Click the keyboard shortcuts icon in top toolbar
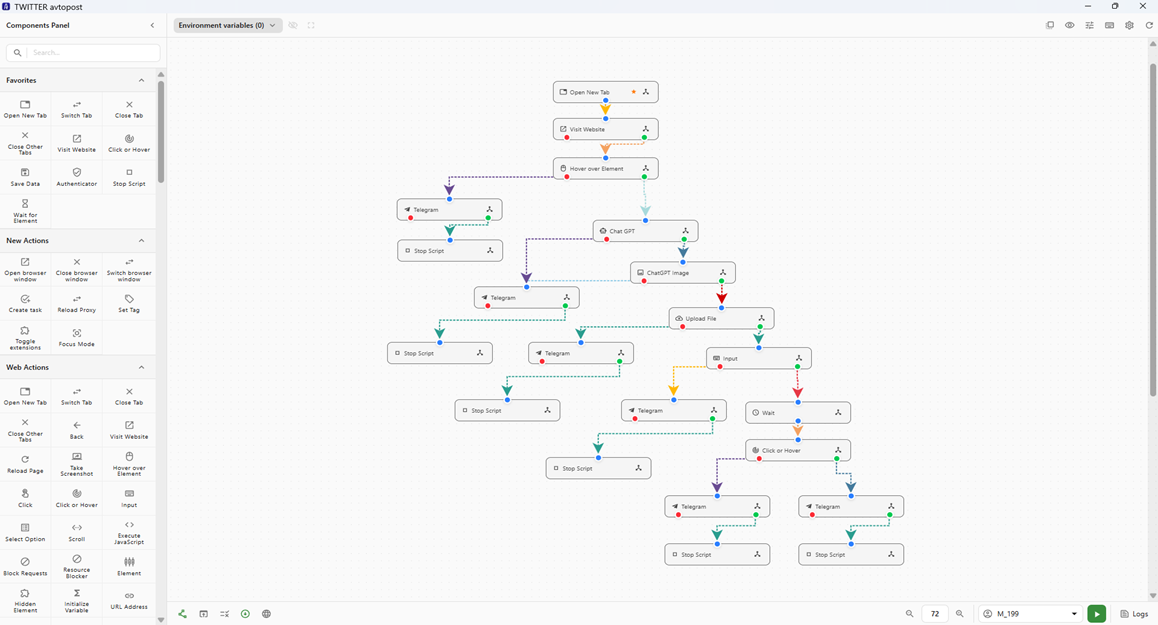The image size is (1158, 625). click(x=1109, y=25)
